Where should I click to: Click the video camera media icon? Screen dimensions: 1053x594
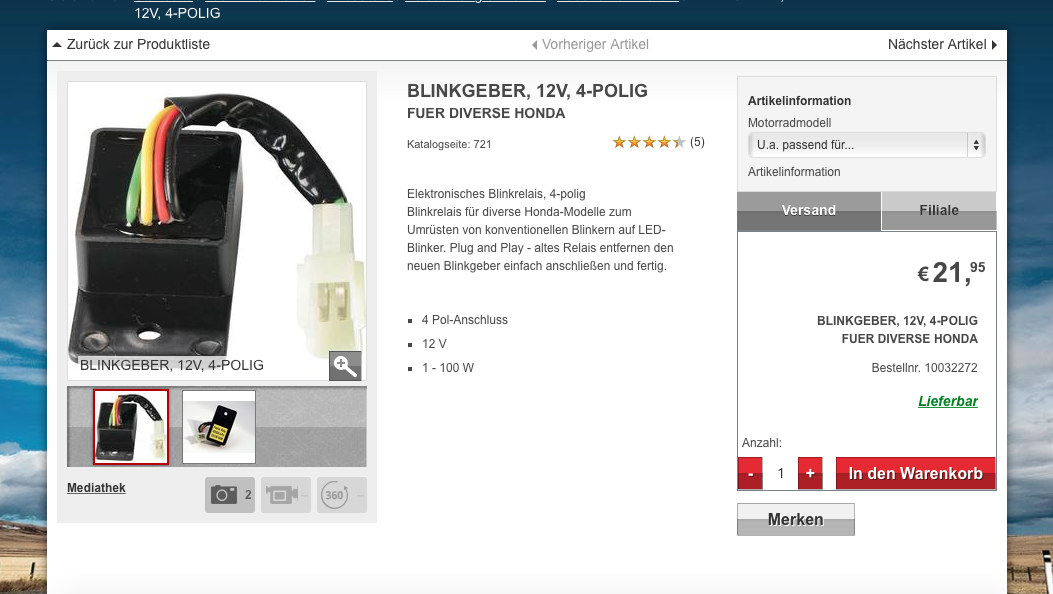click(285, 495)
